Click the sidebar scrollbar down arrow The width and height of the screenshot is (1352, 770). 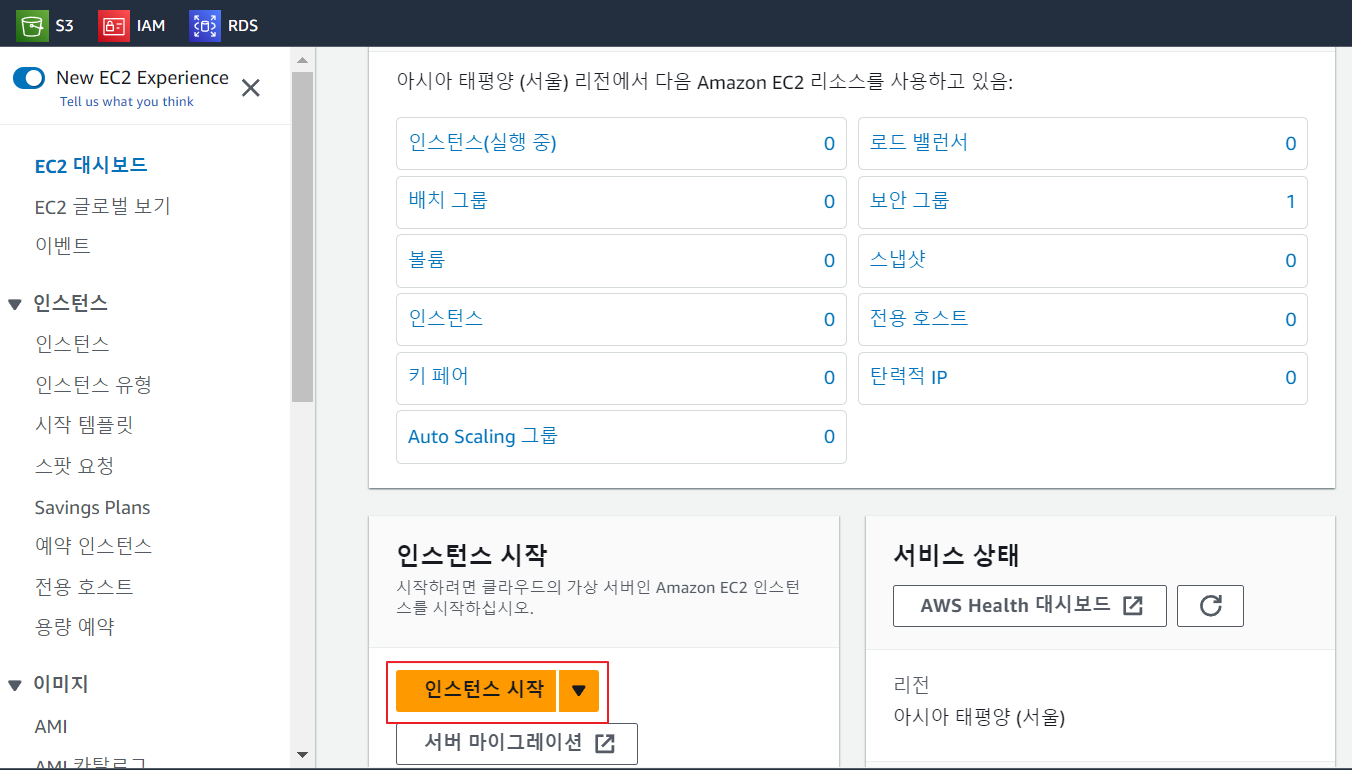(302, 754)
